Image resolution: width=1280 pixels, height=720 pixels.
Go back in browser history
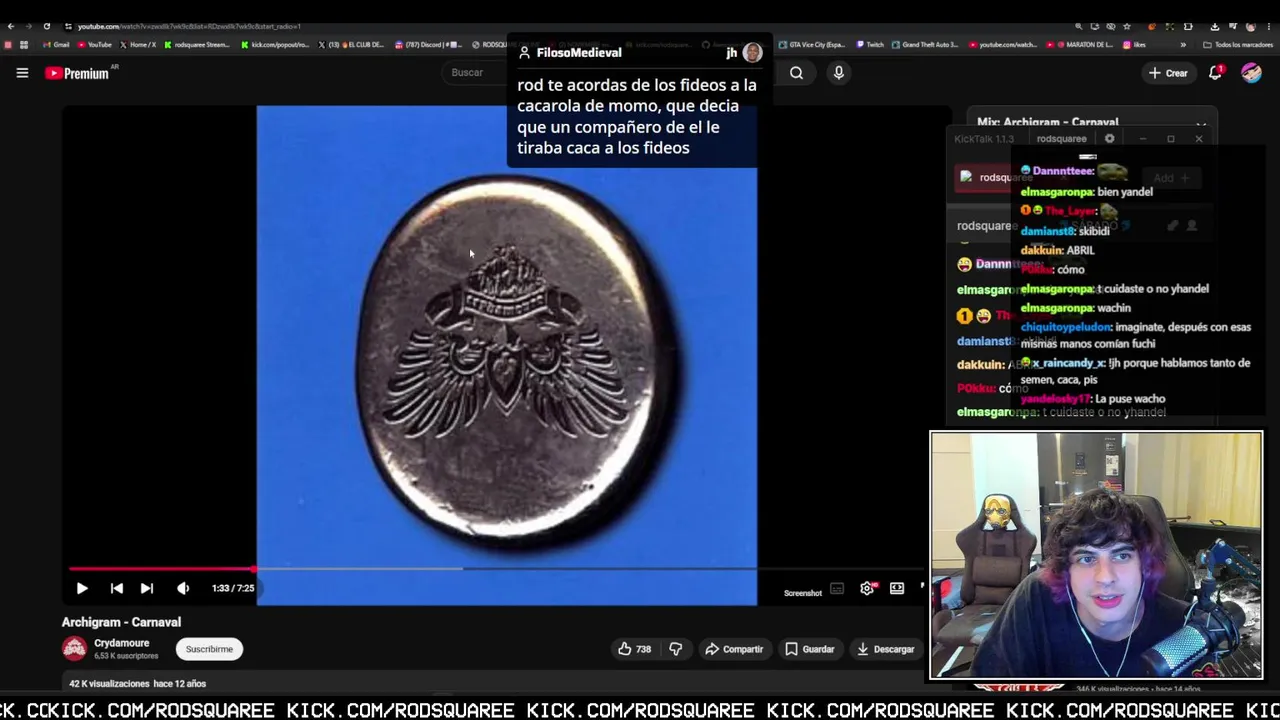click(x=10, y=26)
